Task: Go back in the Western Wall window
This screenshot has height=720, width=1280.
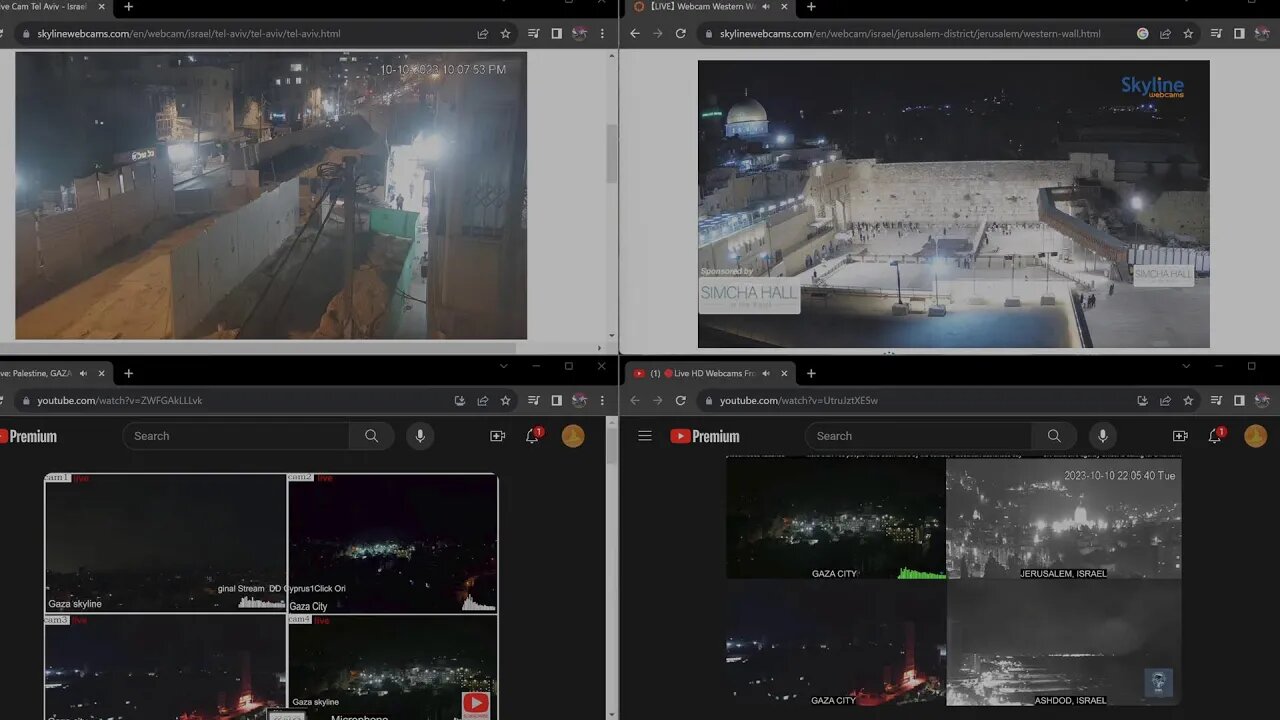Action: [x=635, y=34]
